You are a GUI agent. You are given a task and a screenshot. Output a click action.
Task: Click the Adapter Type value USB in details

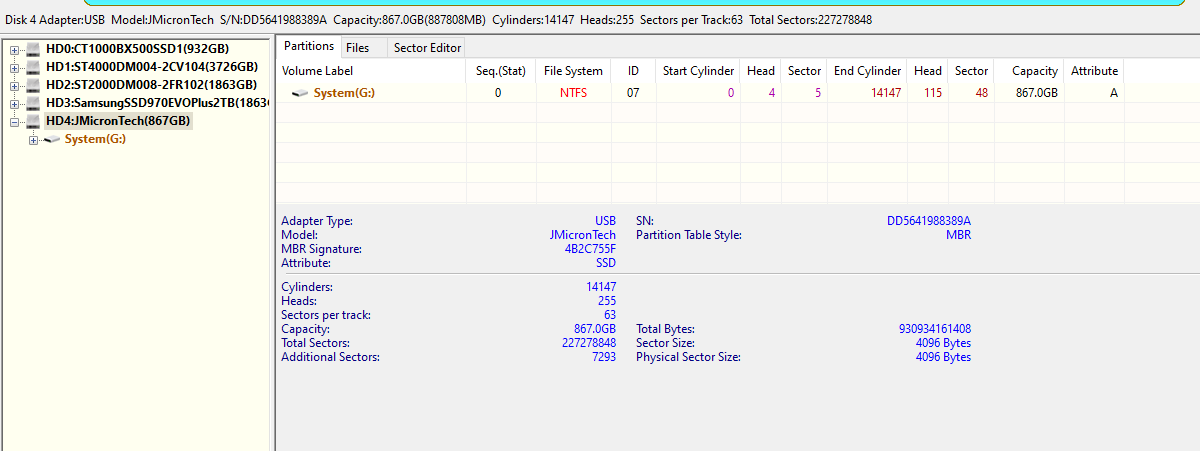coord(605,221)
